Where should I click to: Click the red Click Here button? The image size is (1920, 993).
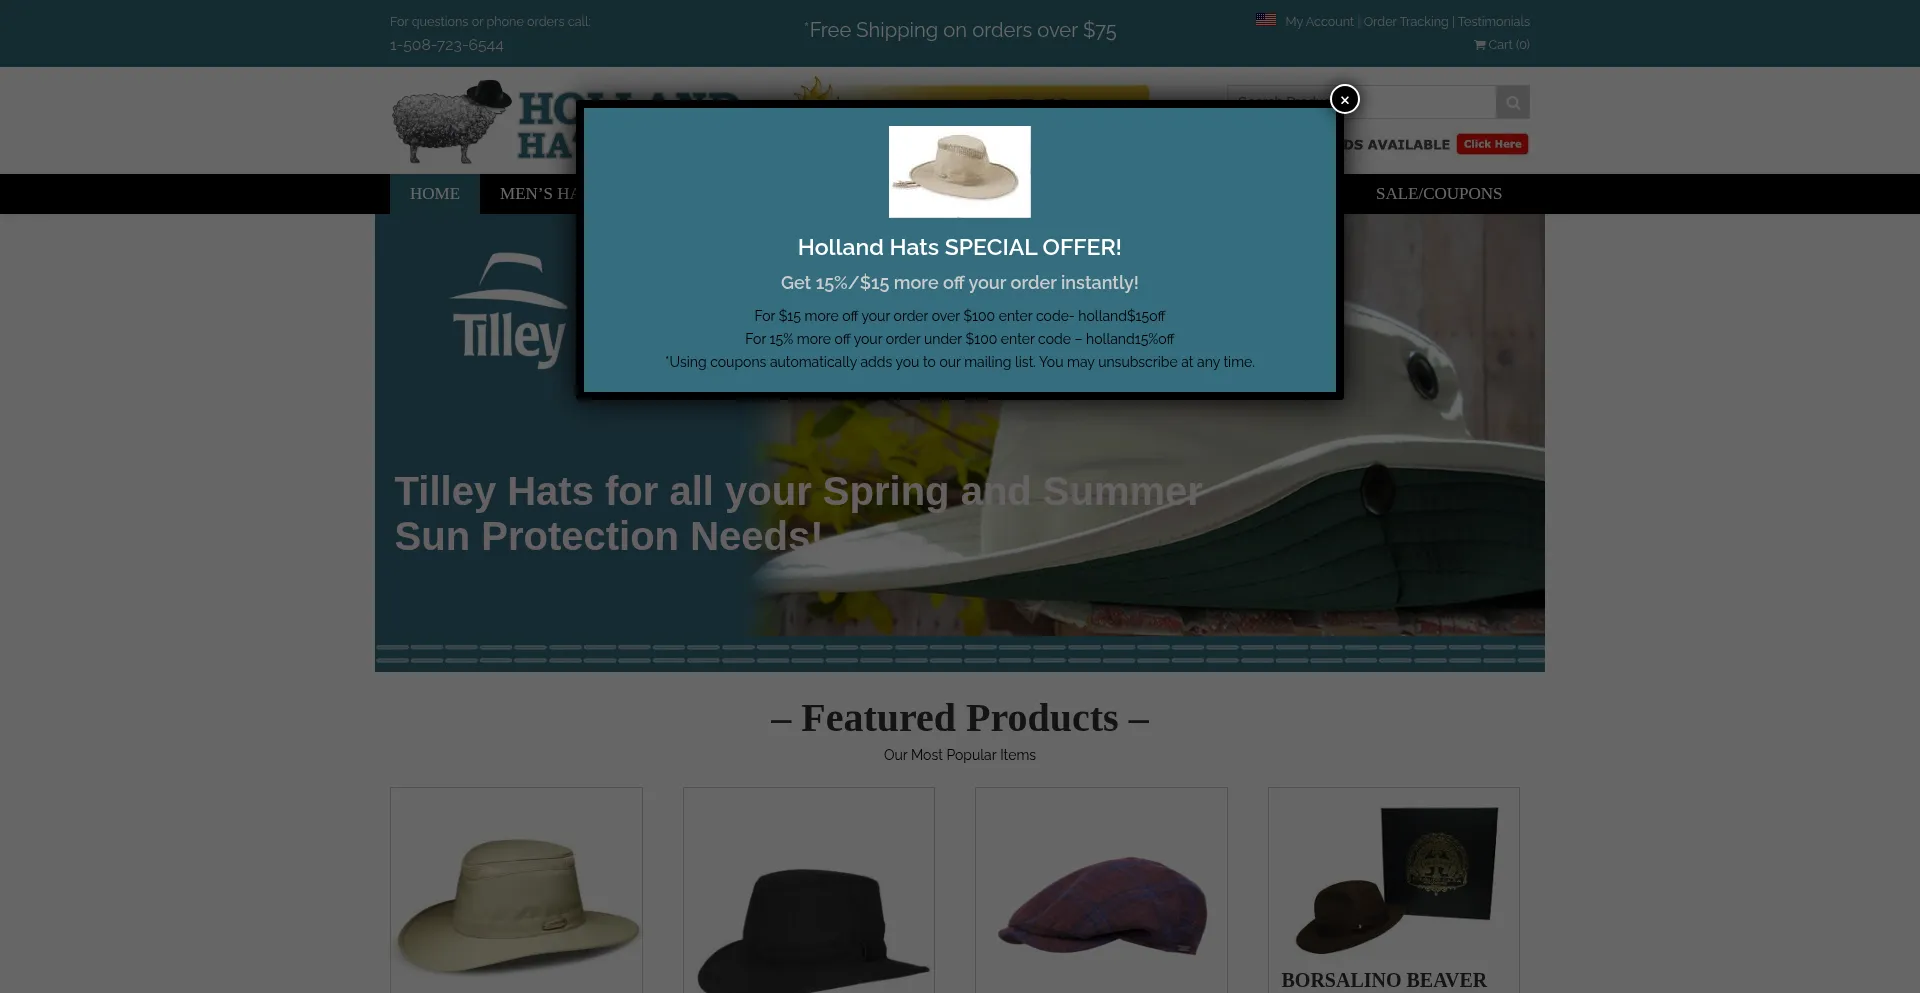click(x=1492, y=144)
